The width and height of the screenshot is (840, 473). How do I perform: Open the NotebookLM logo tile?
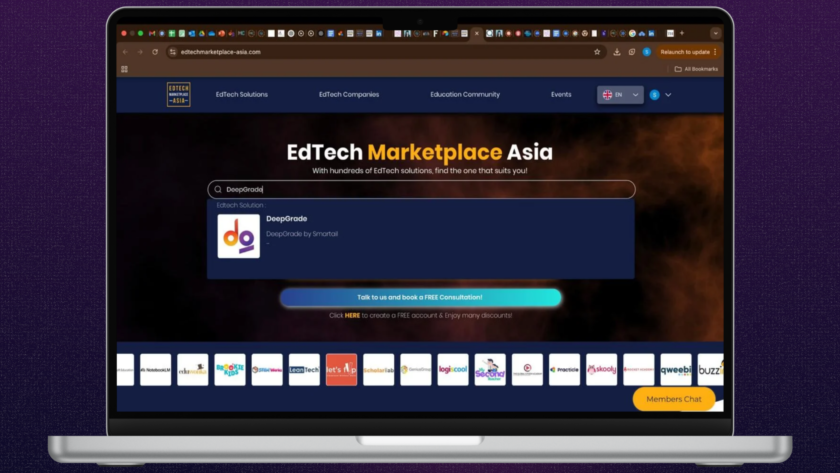pos(155,370)
